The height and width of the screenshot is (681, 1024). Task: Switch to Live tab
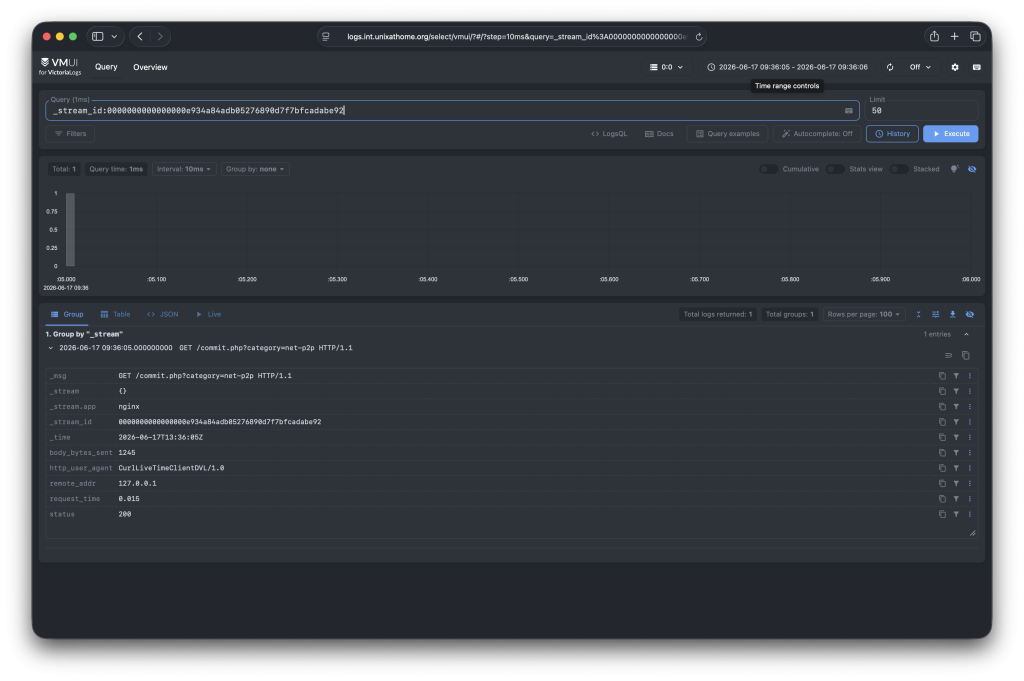(x=209, y=315)
